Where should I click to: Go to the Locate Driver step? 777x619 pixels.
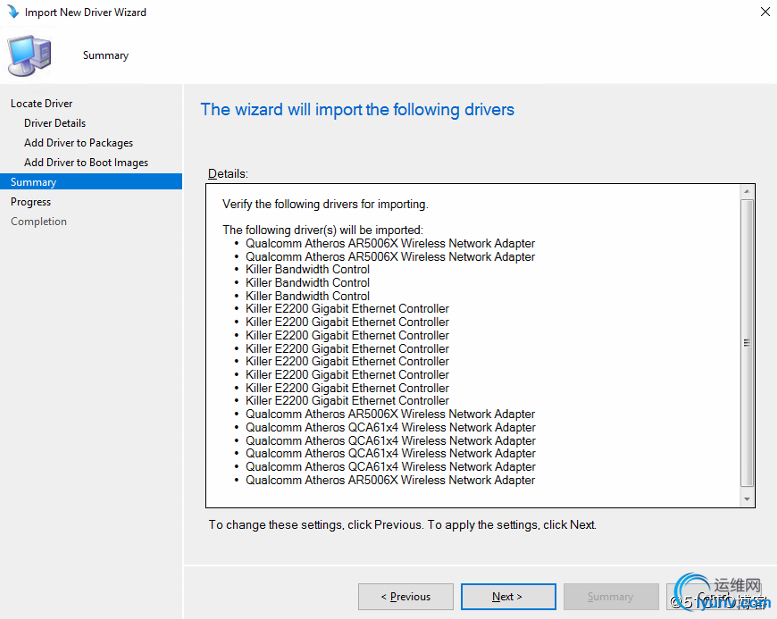[42, 103]
